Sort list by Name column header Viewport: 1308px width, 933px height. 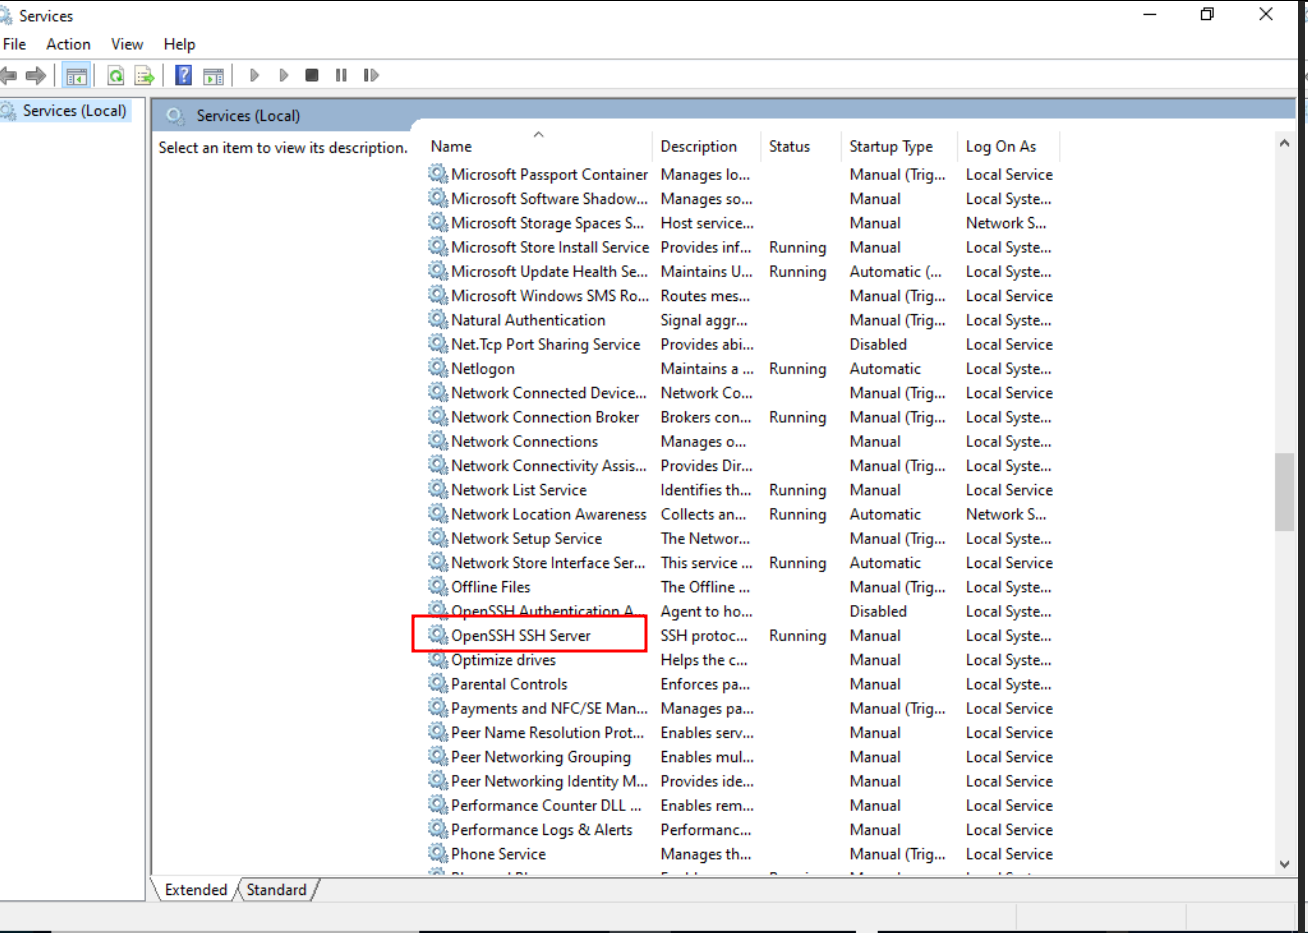(451, 146)
